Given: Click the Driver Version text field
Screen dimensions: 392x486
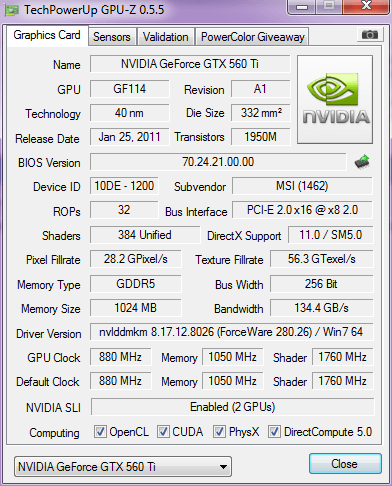Looking at the screenshot, I should coord(231,332).
